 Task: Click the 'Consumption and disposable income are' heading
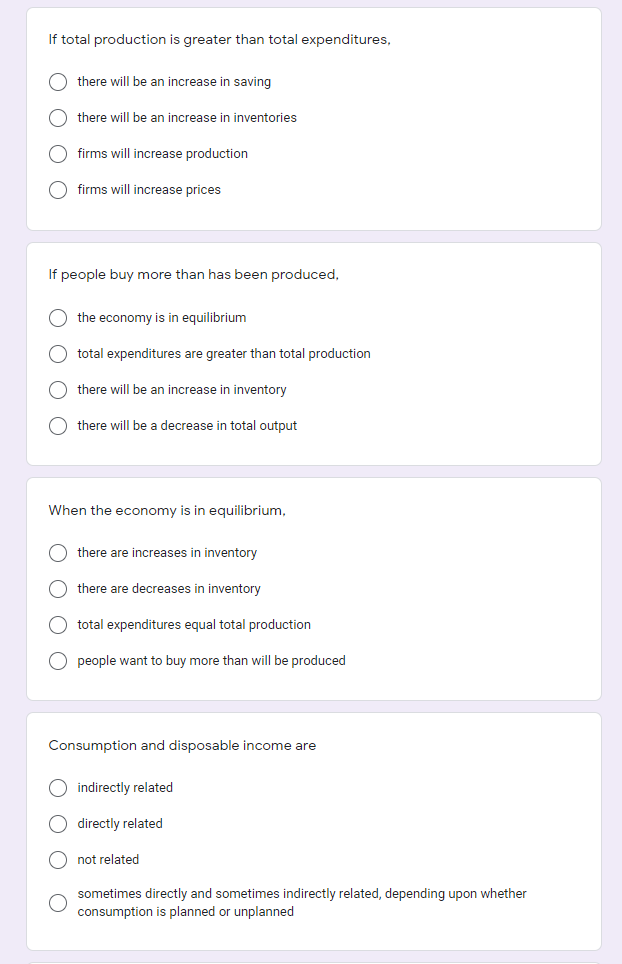(x=182, y=745)
